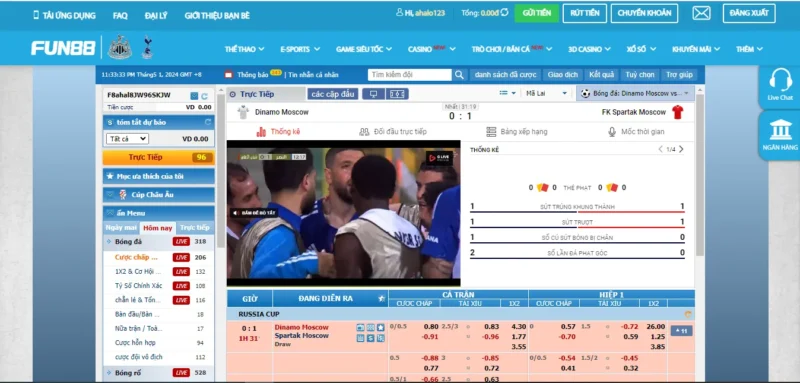
Task: Refresh the RUSSIA CUP league odds
Action: [688, 314]
